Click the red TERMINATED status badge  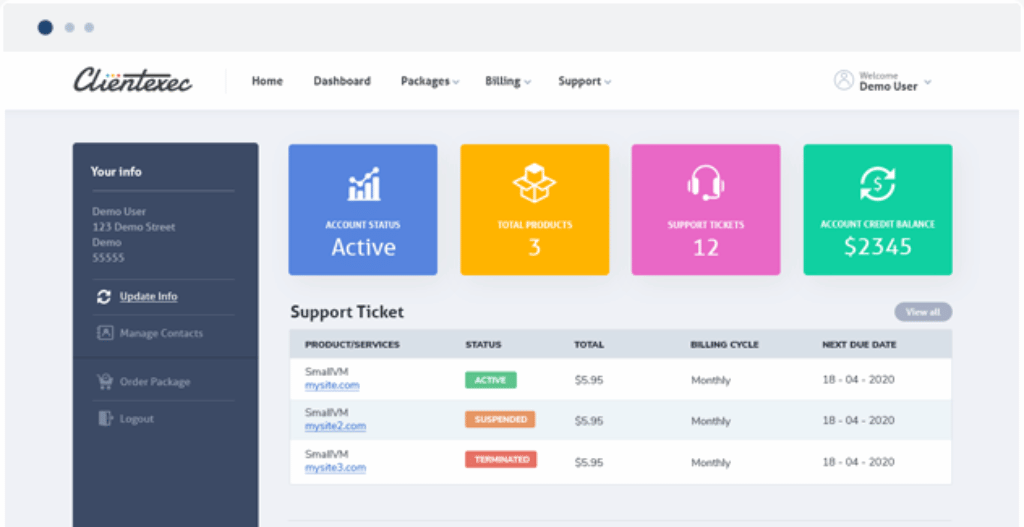500,460
